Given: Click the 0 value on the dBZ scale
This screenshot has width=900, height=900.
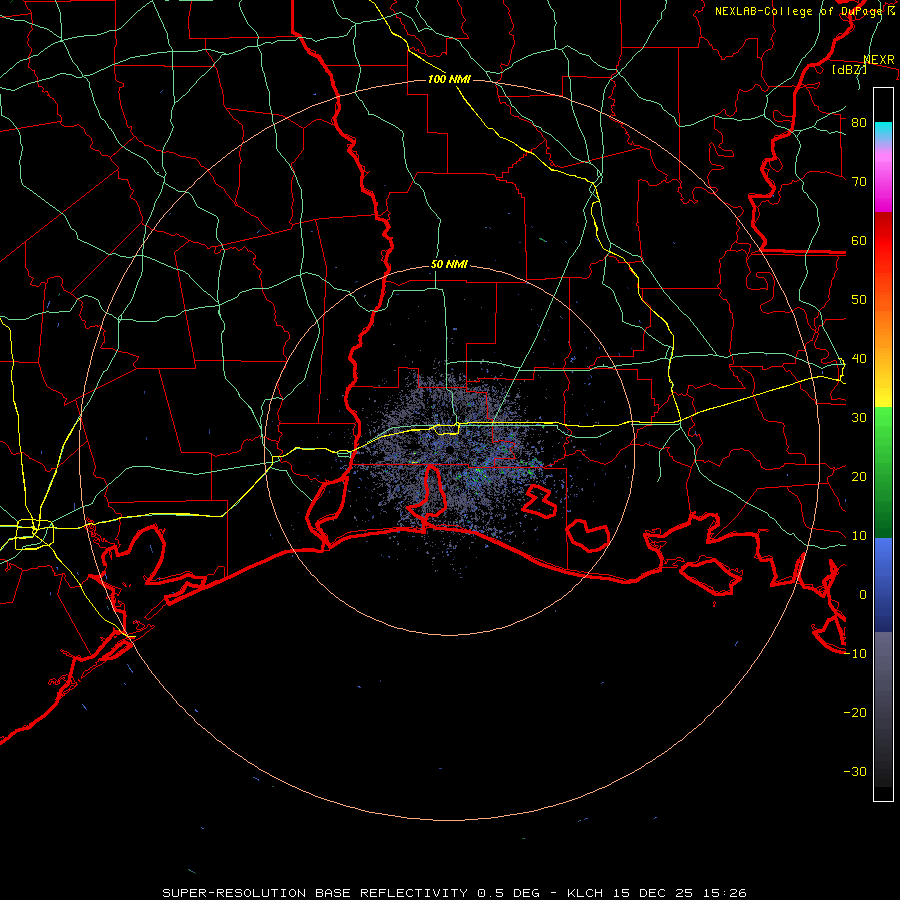Looking at the screenshot, I should (x=863, y=595).
